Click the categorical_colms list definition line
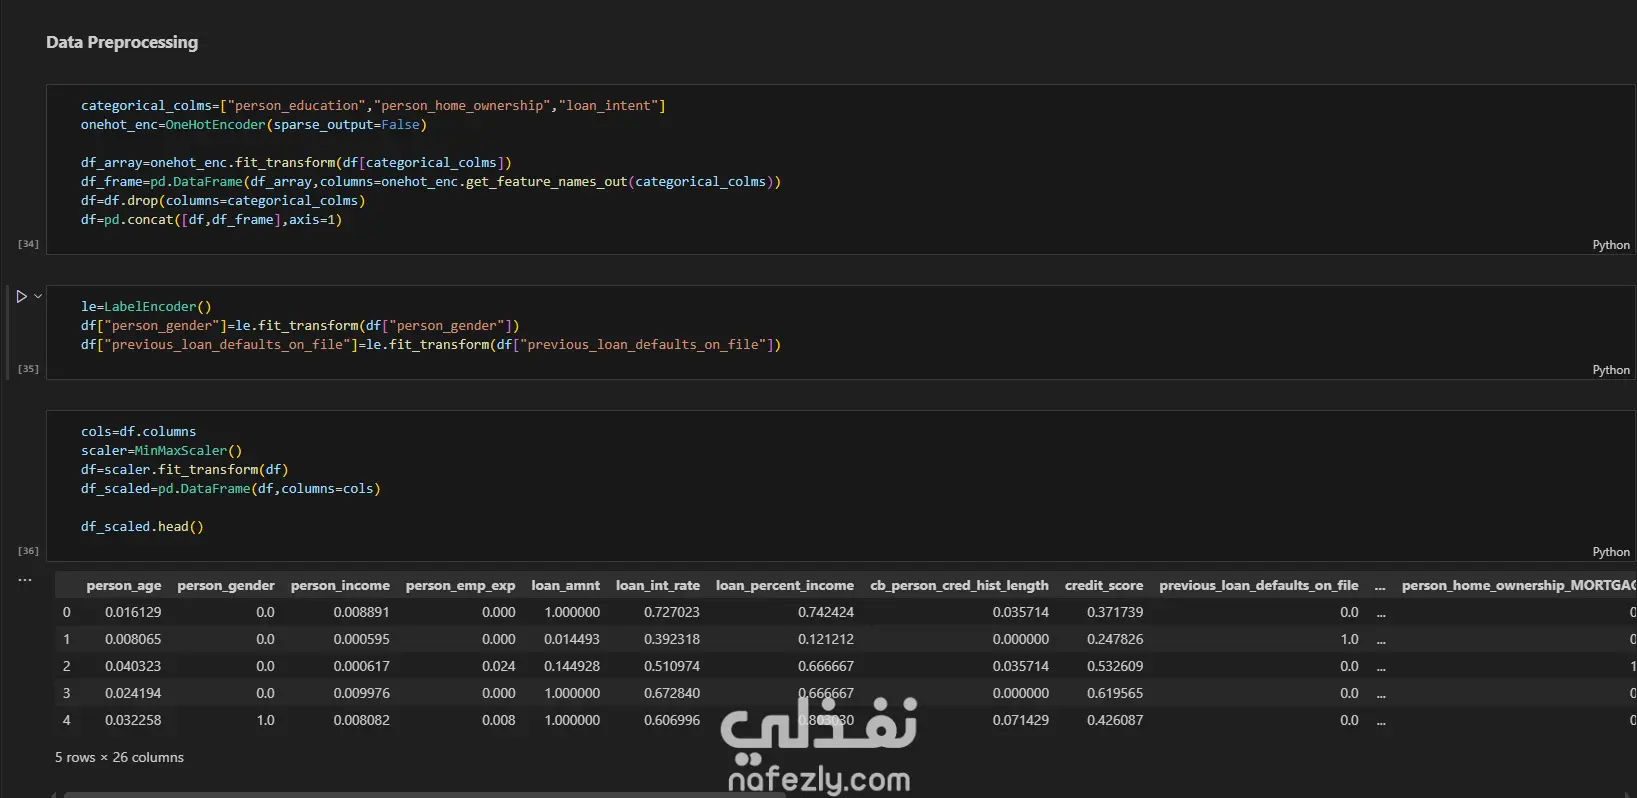 (373, 106)
